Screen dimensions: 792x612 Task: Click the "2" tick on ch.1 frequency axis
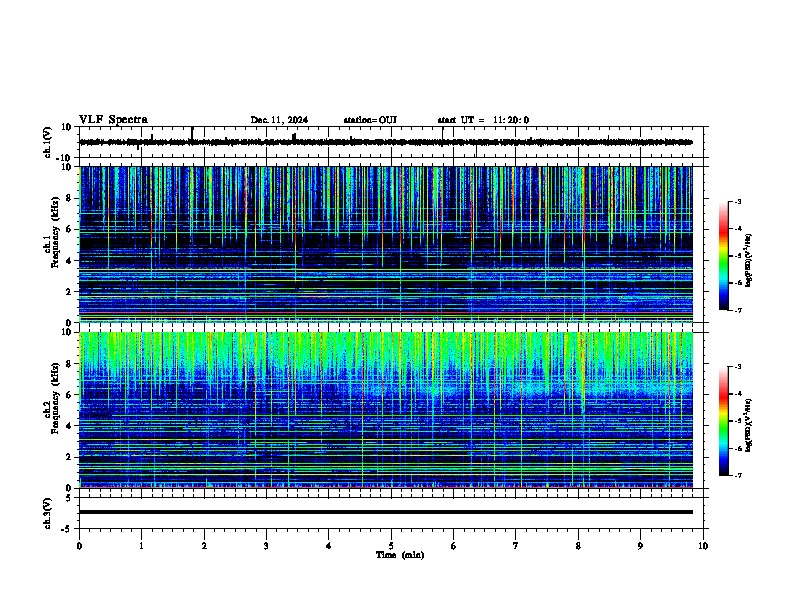[70, 292]
